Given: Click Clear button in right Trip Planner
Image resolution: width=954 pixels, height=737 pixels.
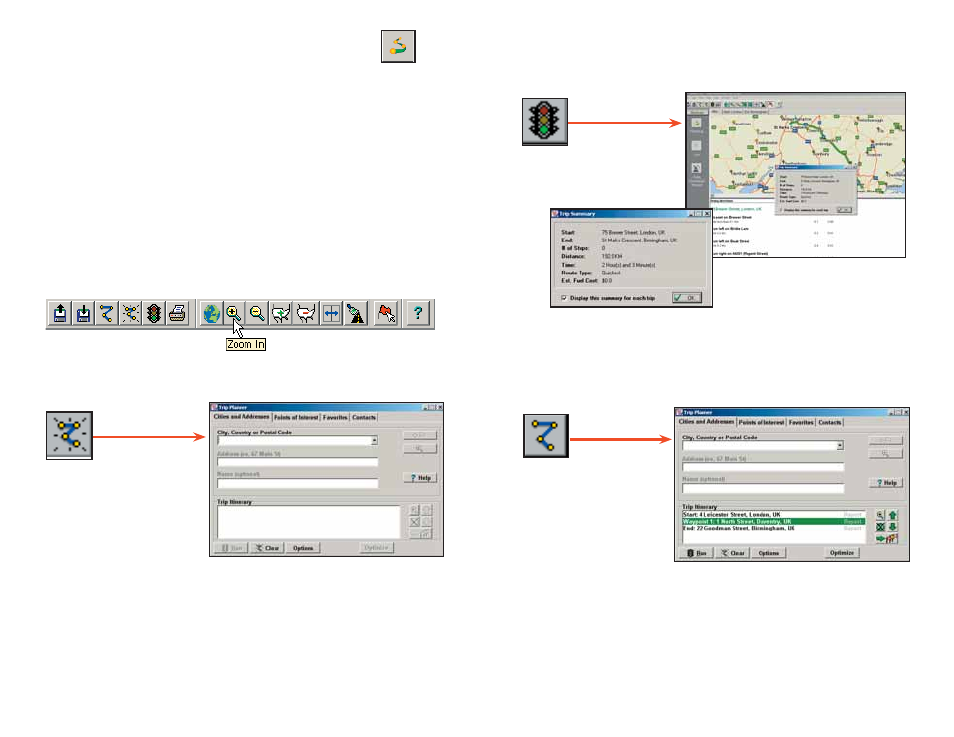Looking at the screenshot, I should point(733,553).
